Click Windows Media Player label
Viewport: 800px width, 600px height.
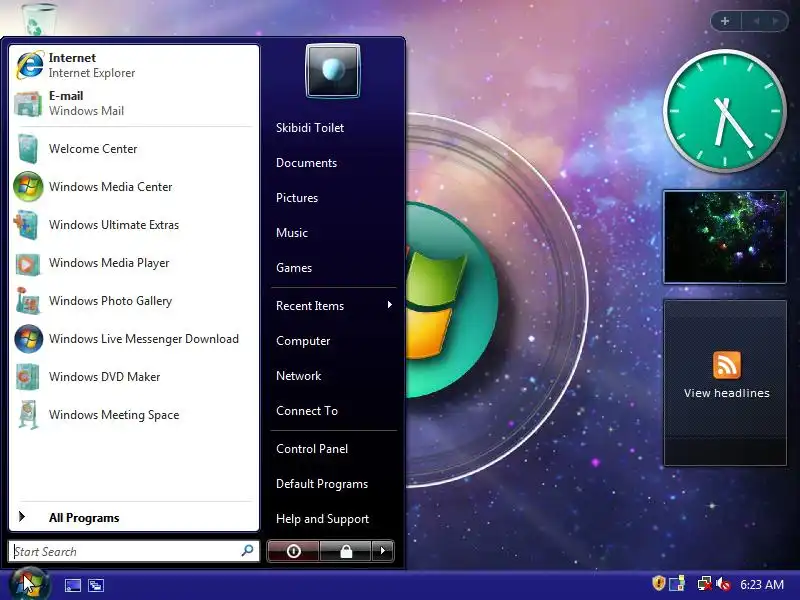[109, 263]
